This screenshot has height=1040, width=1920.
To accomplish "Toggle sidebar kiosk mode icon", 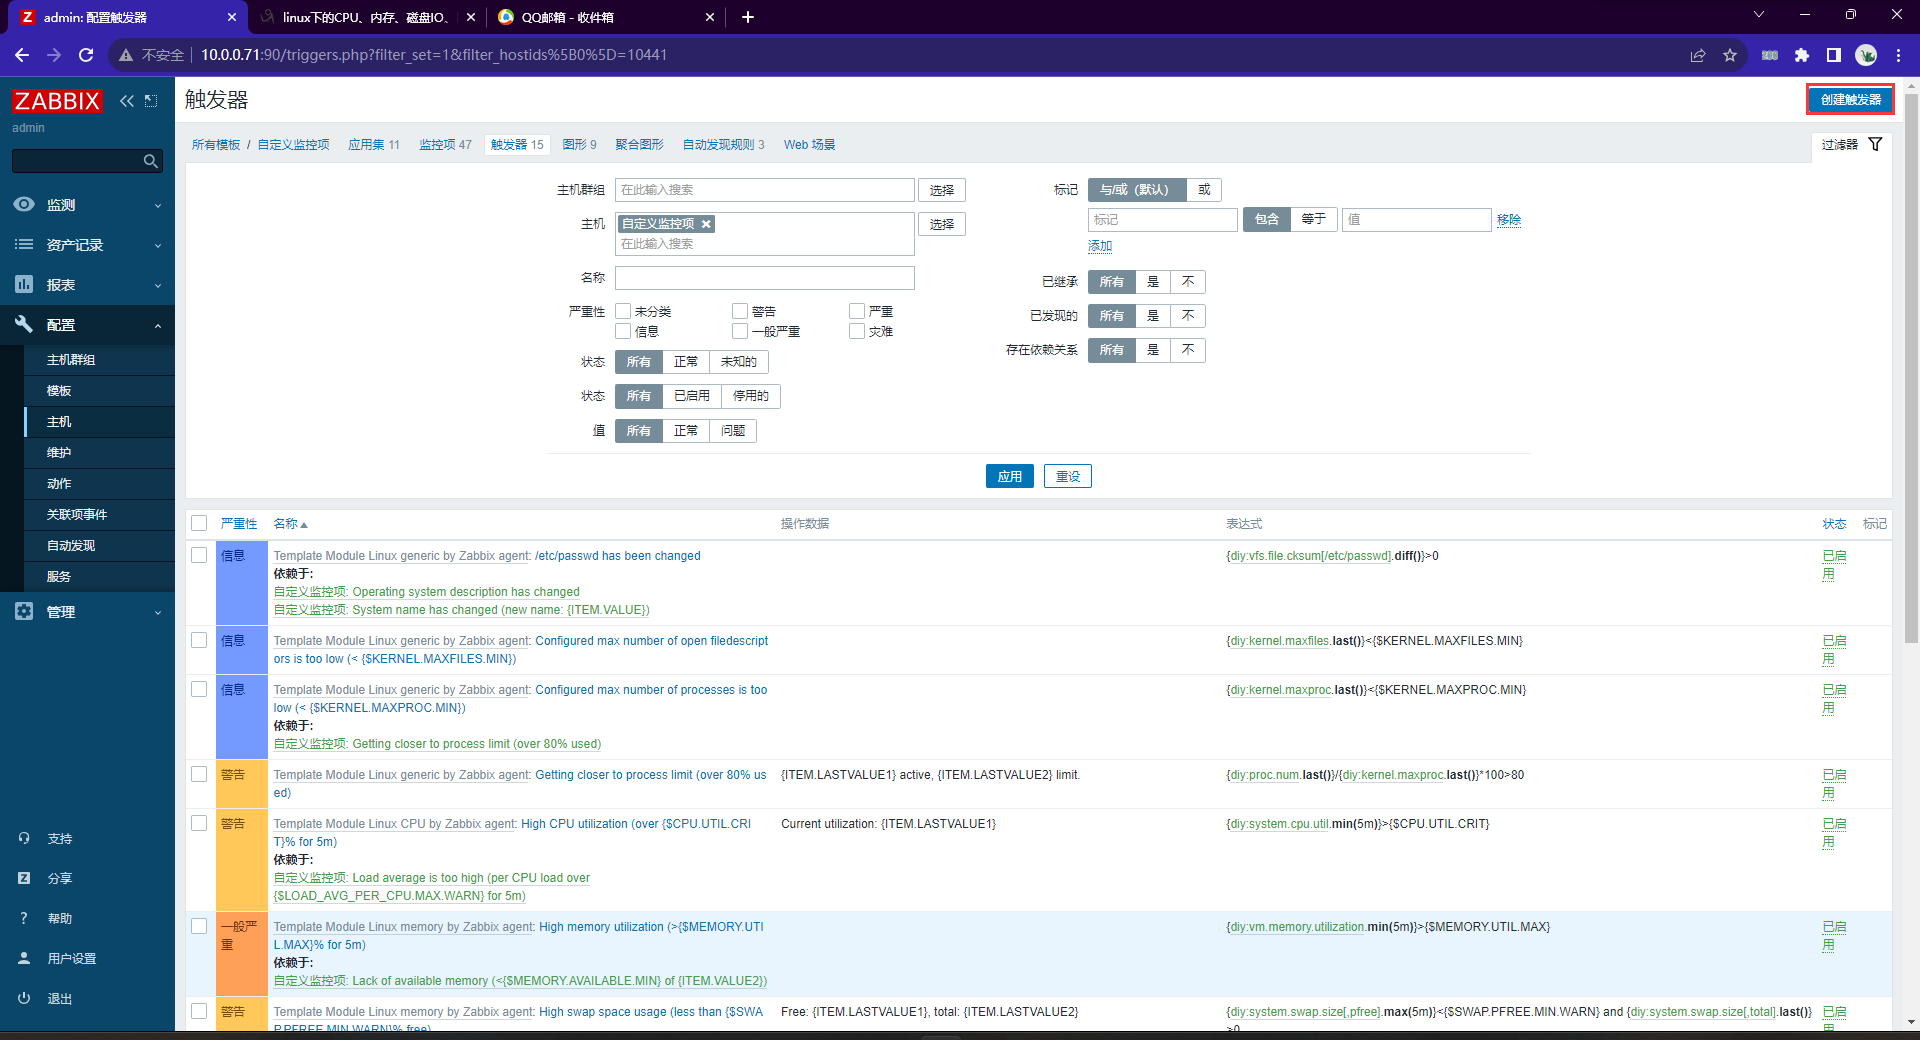I will pos(151,101).
